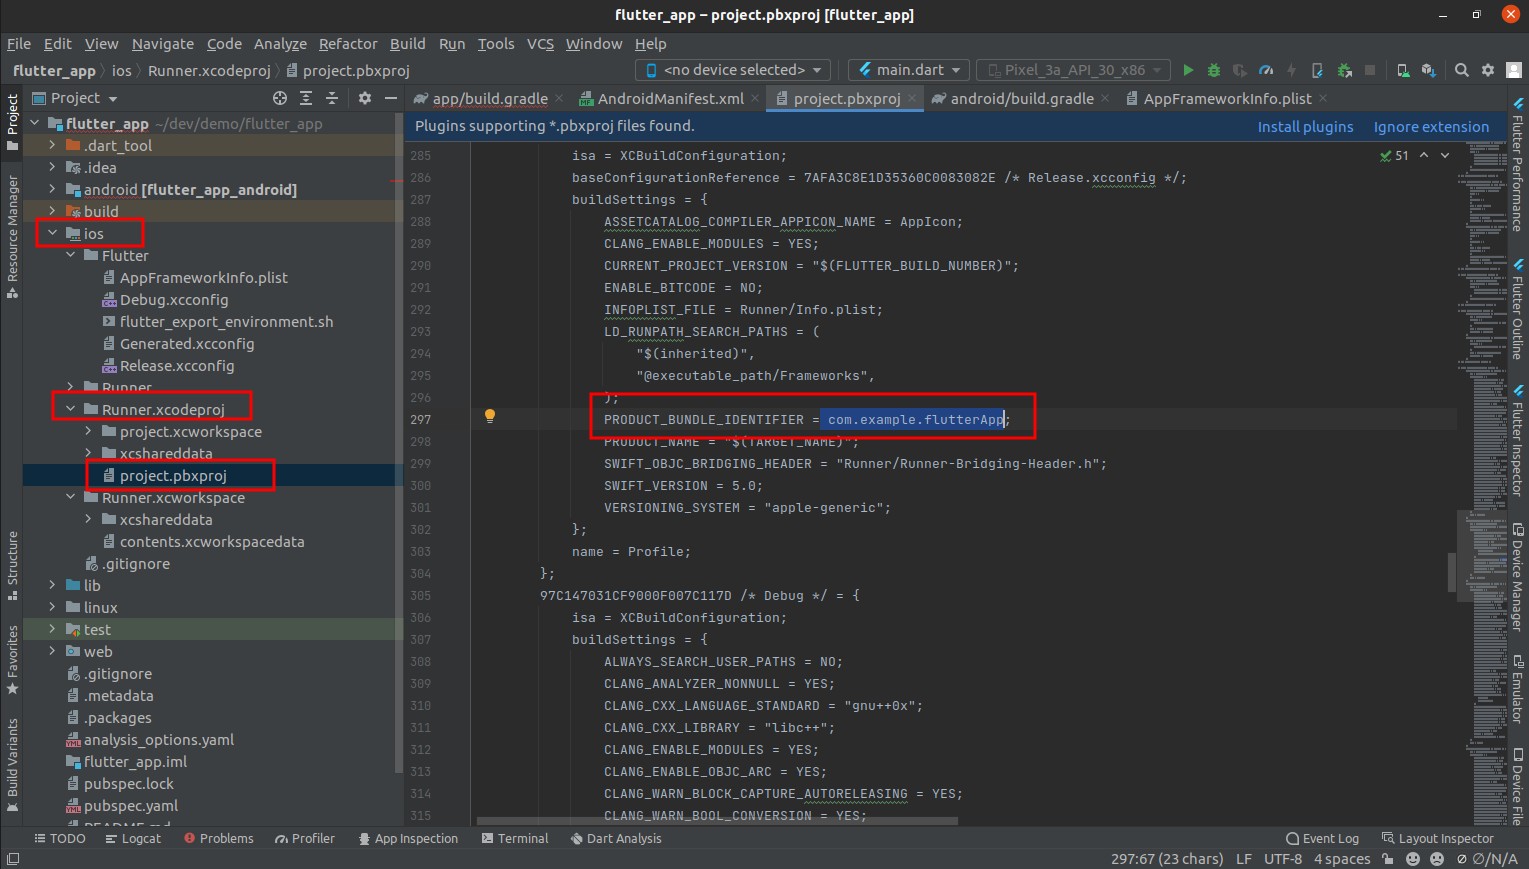Open the Analyze menu
The height and width of the screenshot is (869, 1529).
[280, 44]
